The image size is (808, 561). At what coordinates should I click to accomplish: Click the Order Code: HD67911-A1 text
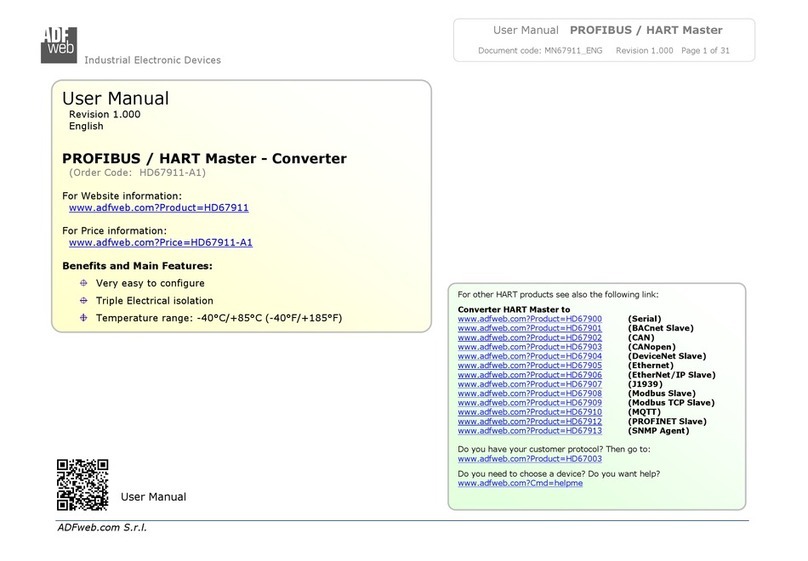[x=137, y=173]
